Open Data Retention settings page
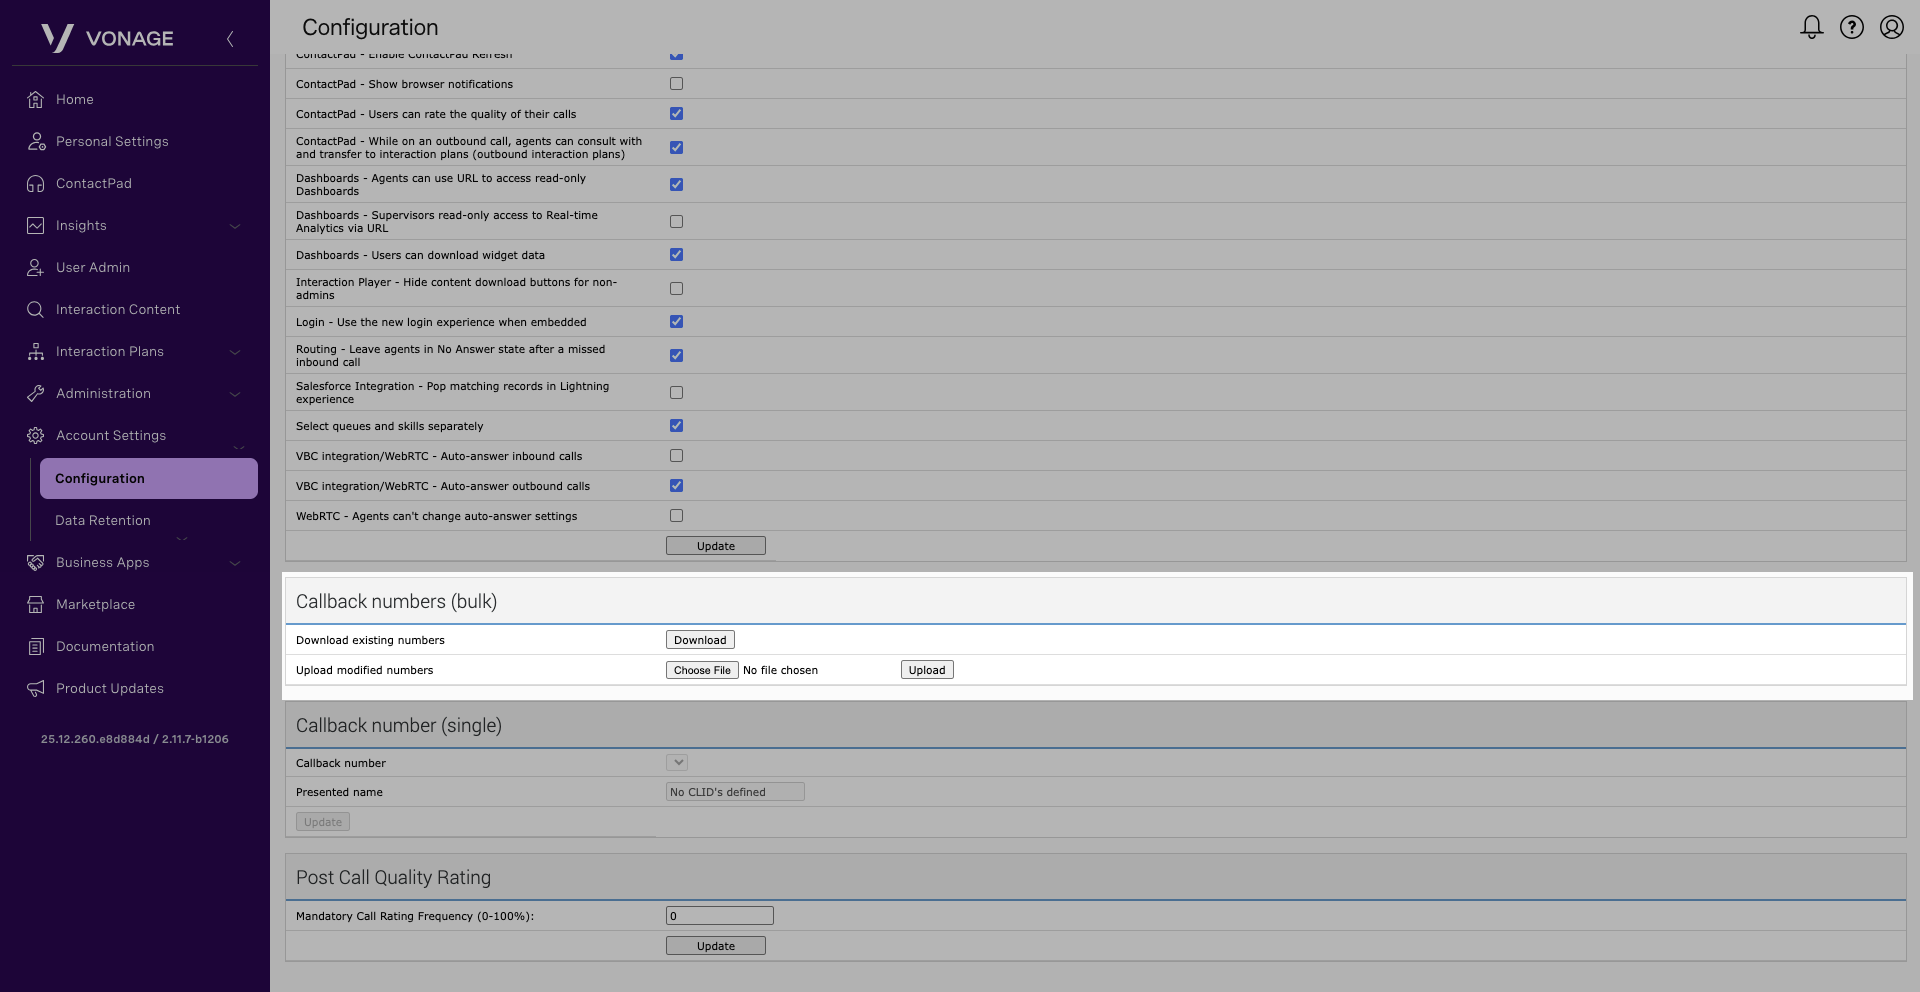This screenshot has width=1920, height=992. click(103, 520)
